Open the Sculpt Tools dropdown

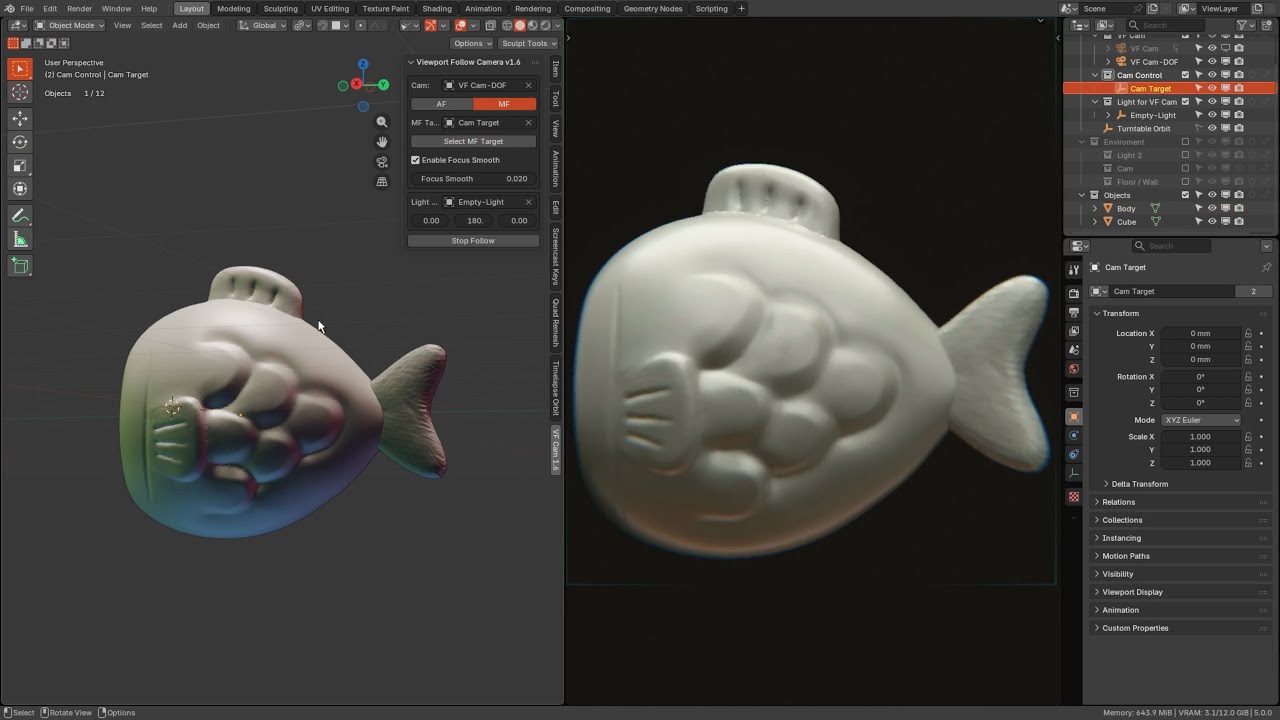[529, 43]
